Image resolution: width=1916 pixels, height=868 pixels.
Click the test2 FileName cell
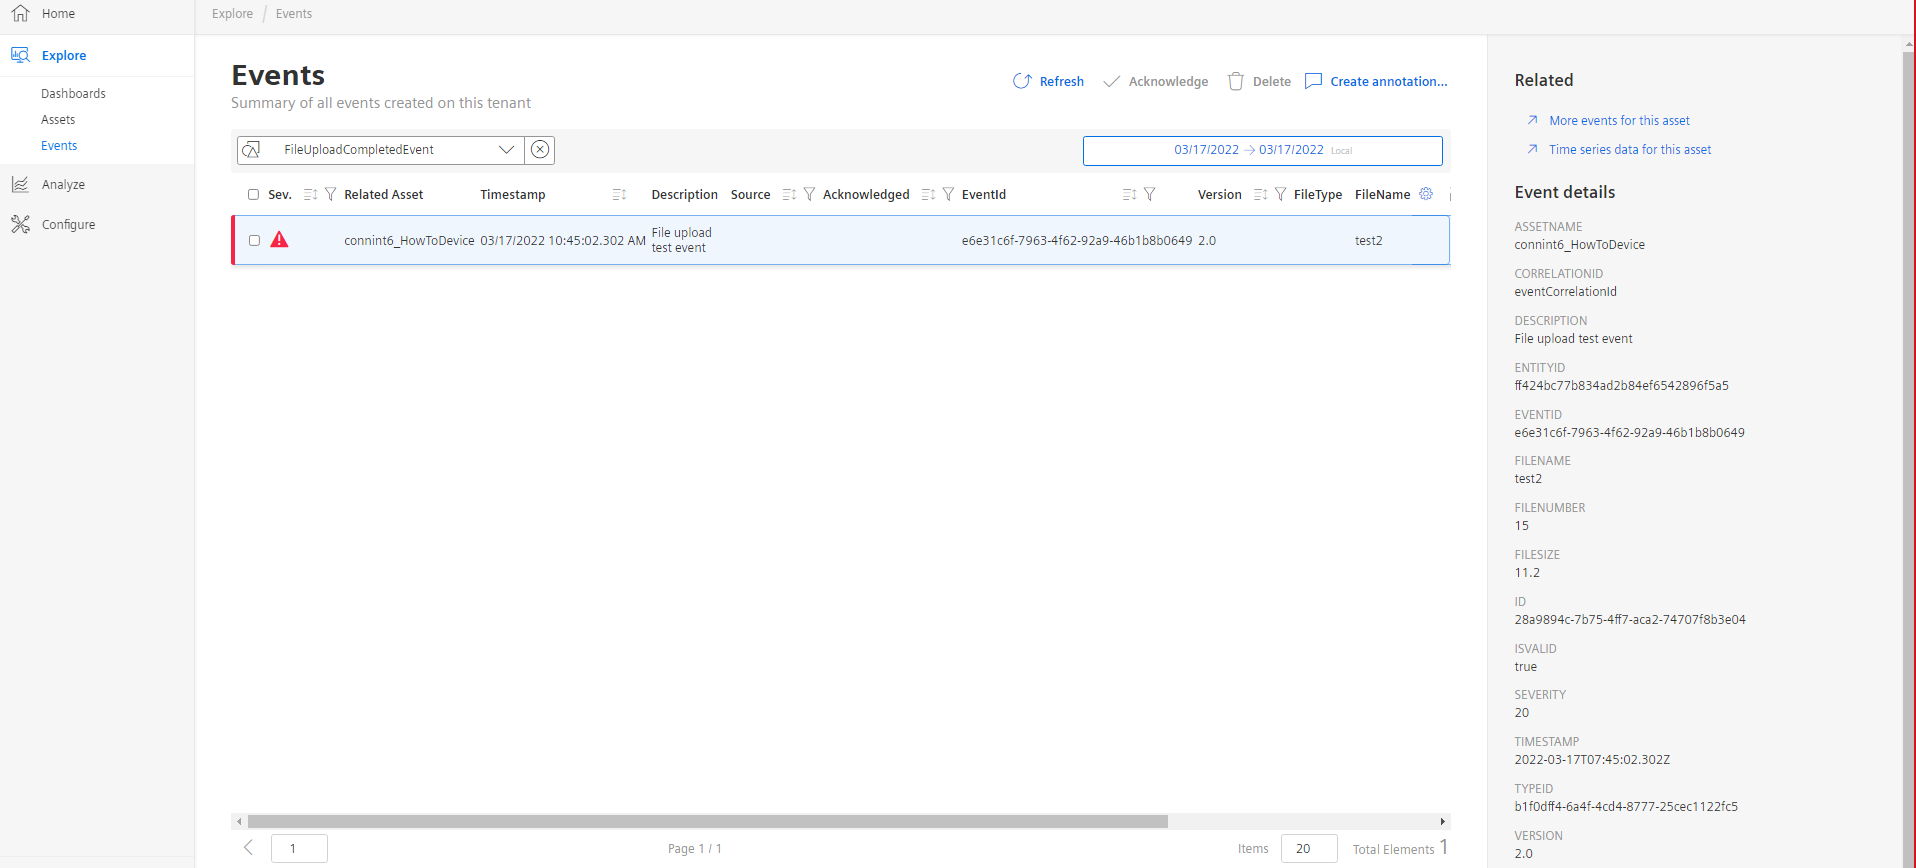1368,241
